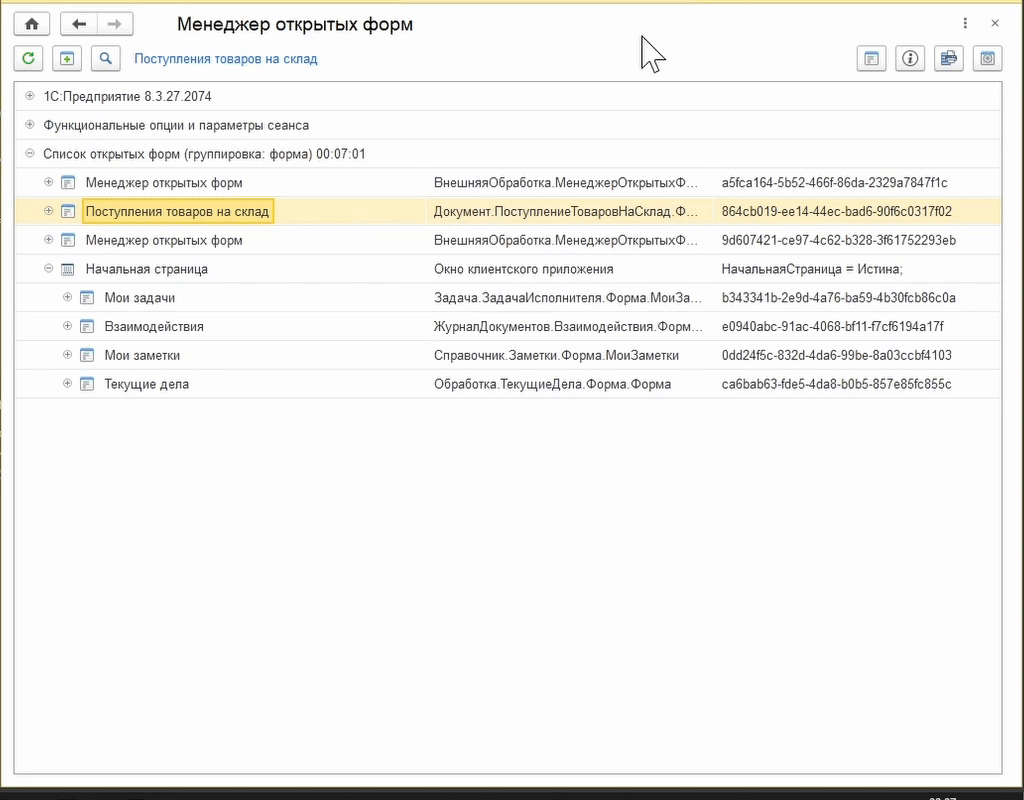Image resolution: width=1024 pixels, height=800 pixels.
Task: Click GUID '864cb019-ee14-44ec-bad6-90f6c0317f02'
Action: tap(837, 212)
